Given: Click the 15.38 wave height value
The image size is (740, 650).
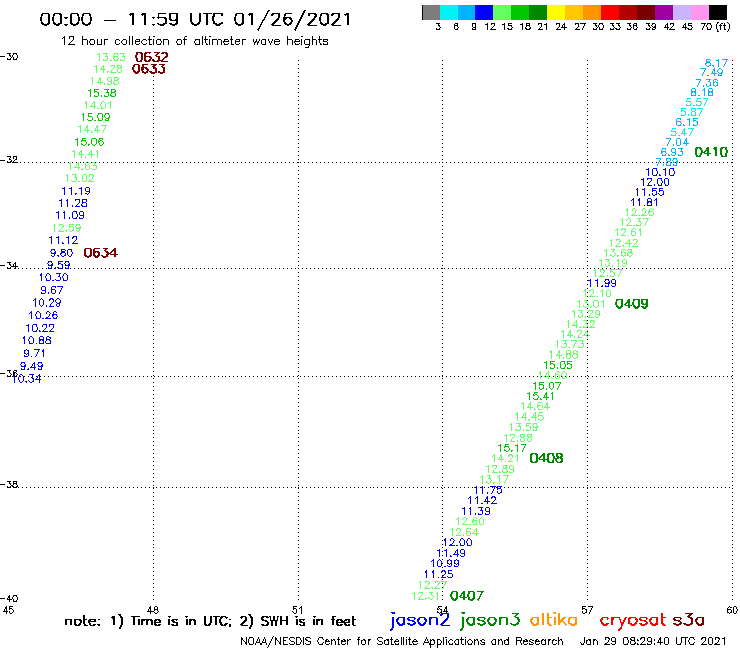Looking at the screenshot, I should [x=102, y=93].
